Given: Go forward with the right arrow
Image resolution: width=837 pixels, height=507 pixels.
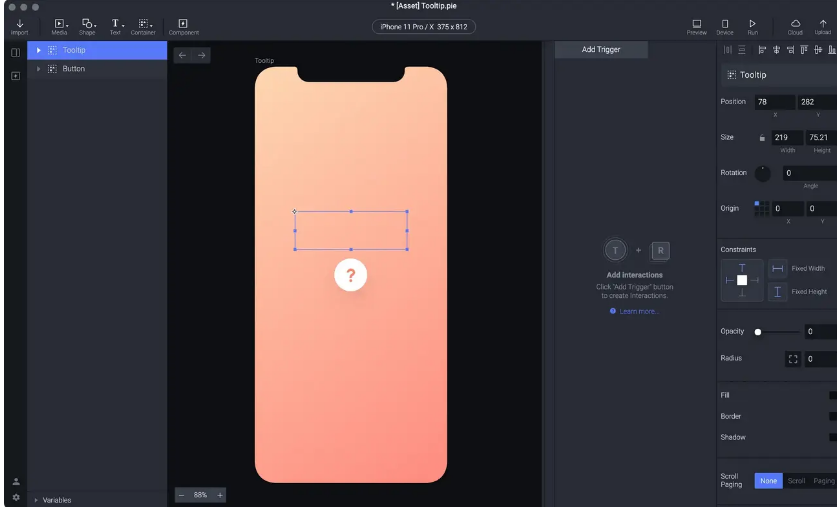Looking at the screenshot, I should tap(201, 55).
